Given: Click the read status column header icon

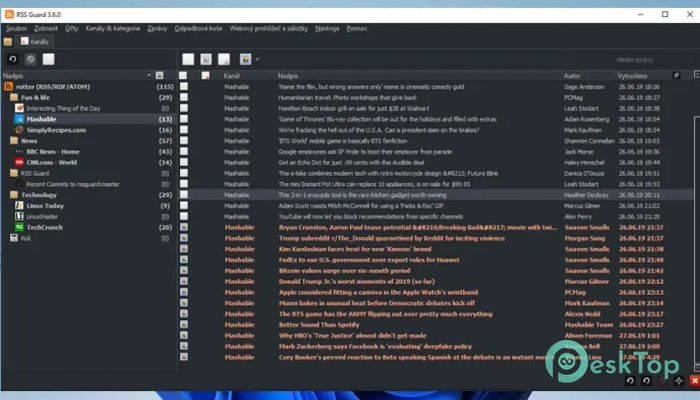Looking at the screenshot, I should coord(183,75).
